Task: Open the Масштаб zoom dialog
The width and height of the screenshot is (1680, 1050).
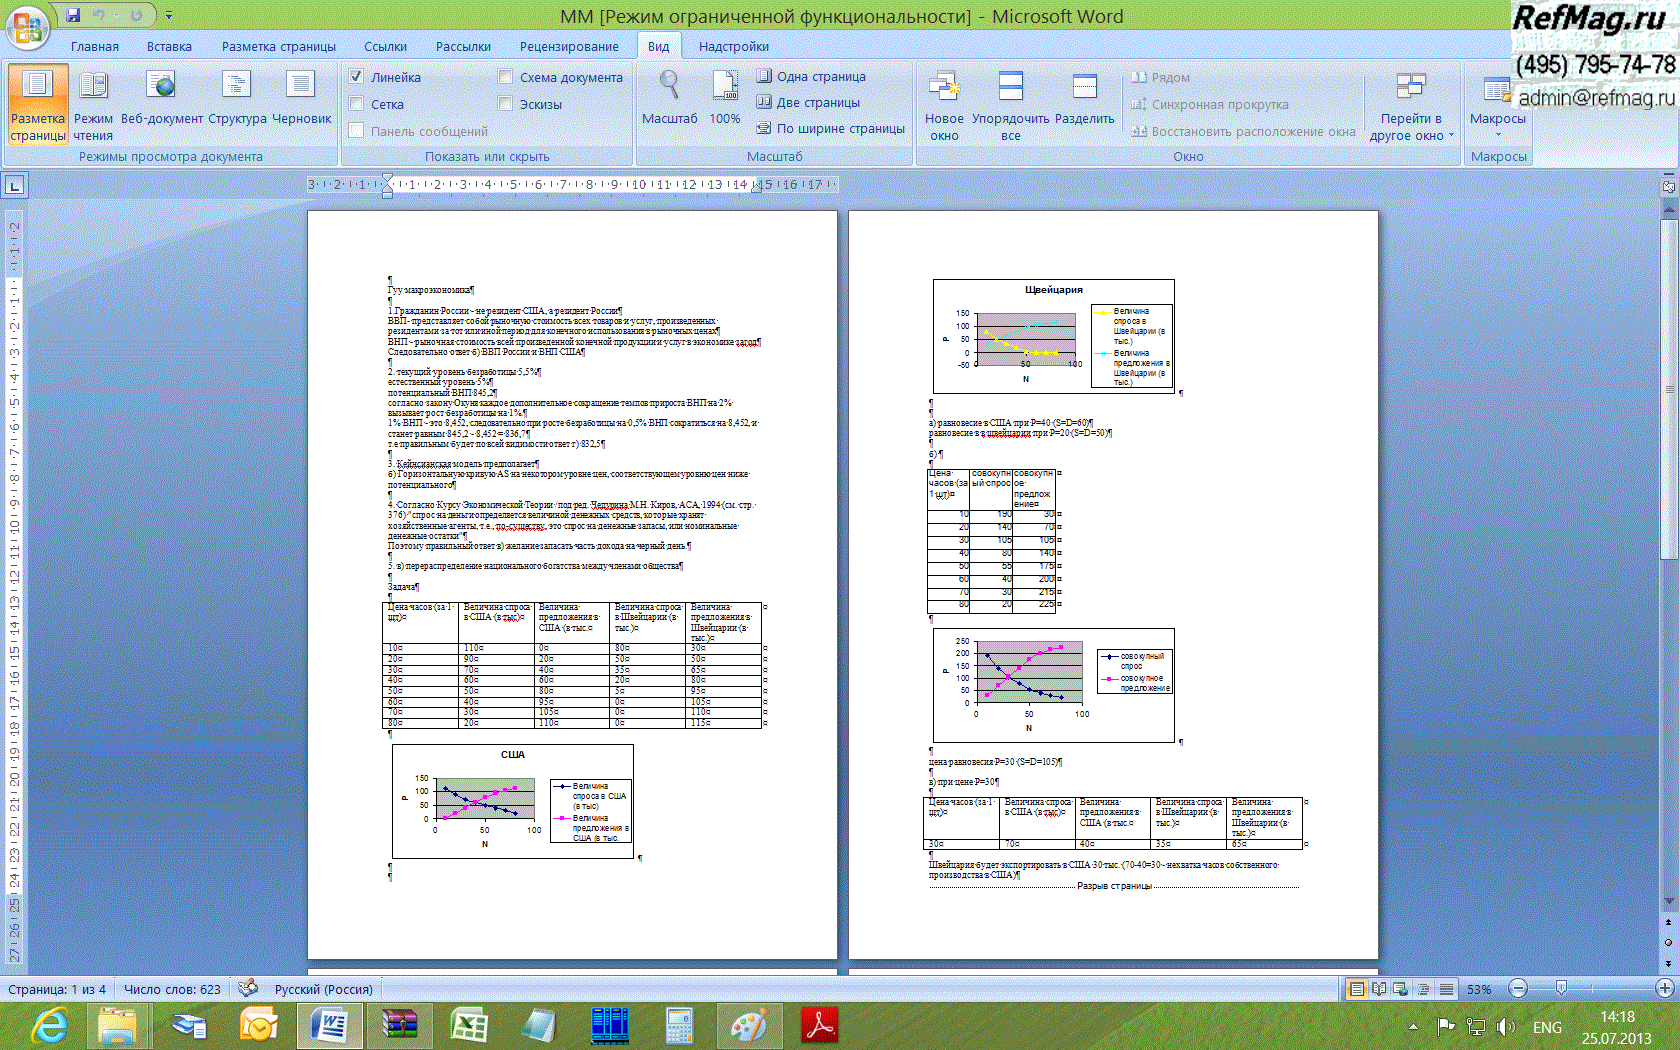Action: pyautogui.click(x=669, y=98)
